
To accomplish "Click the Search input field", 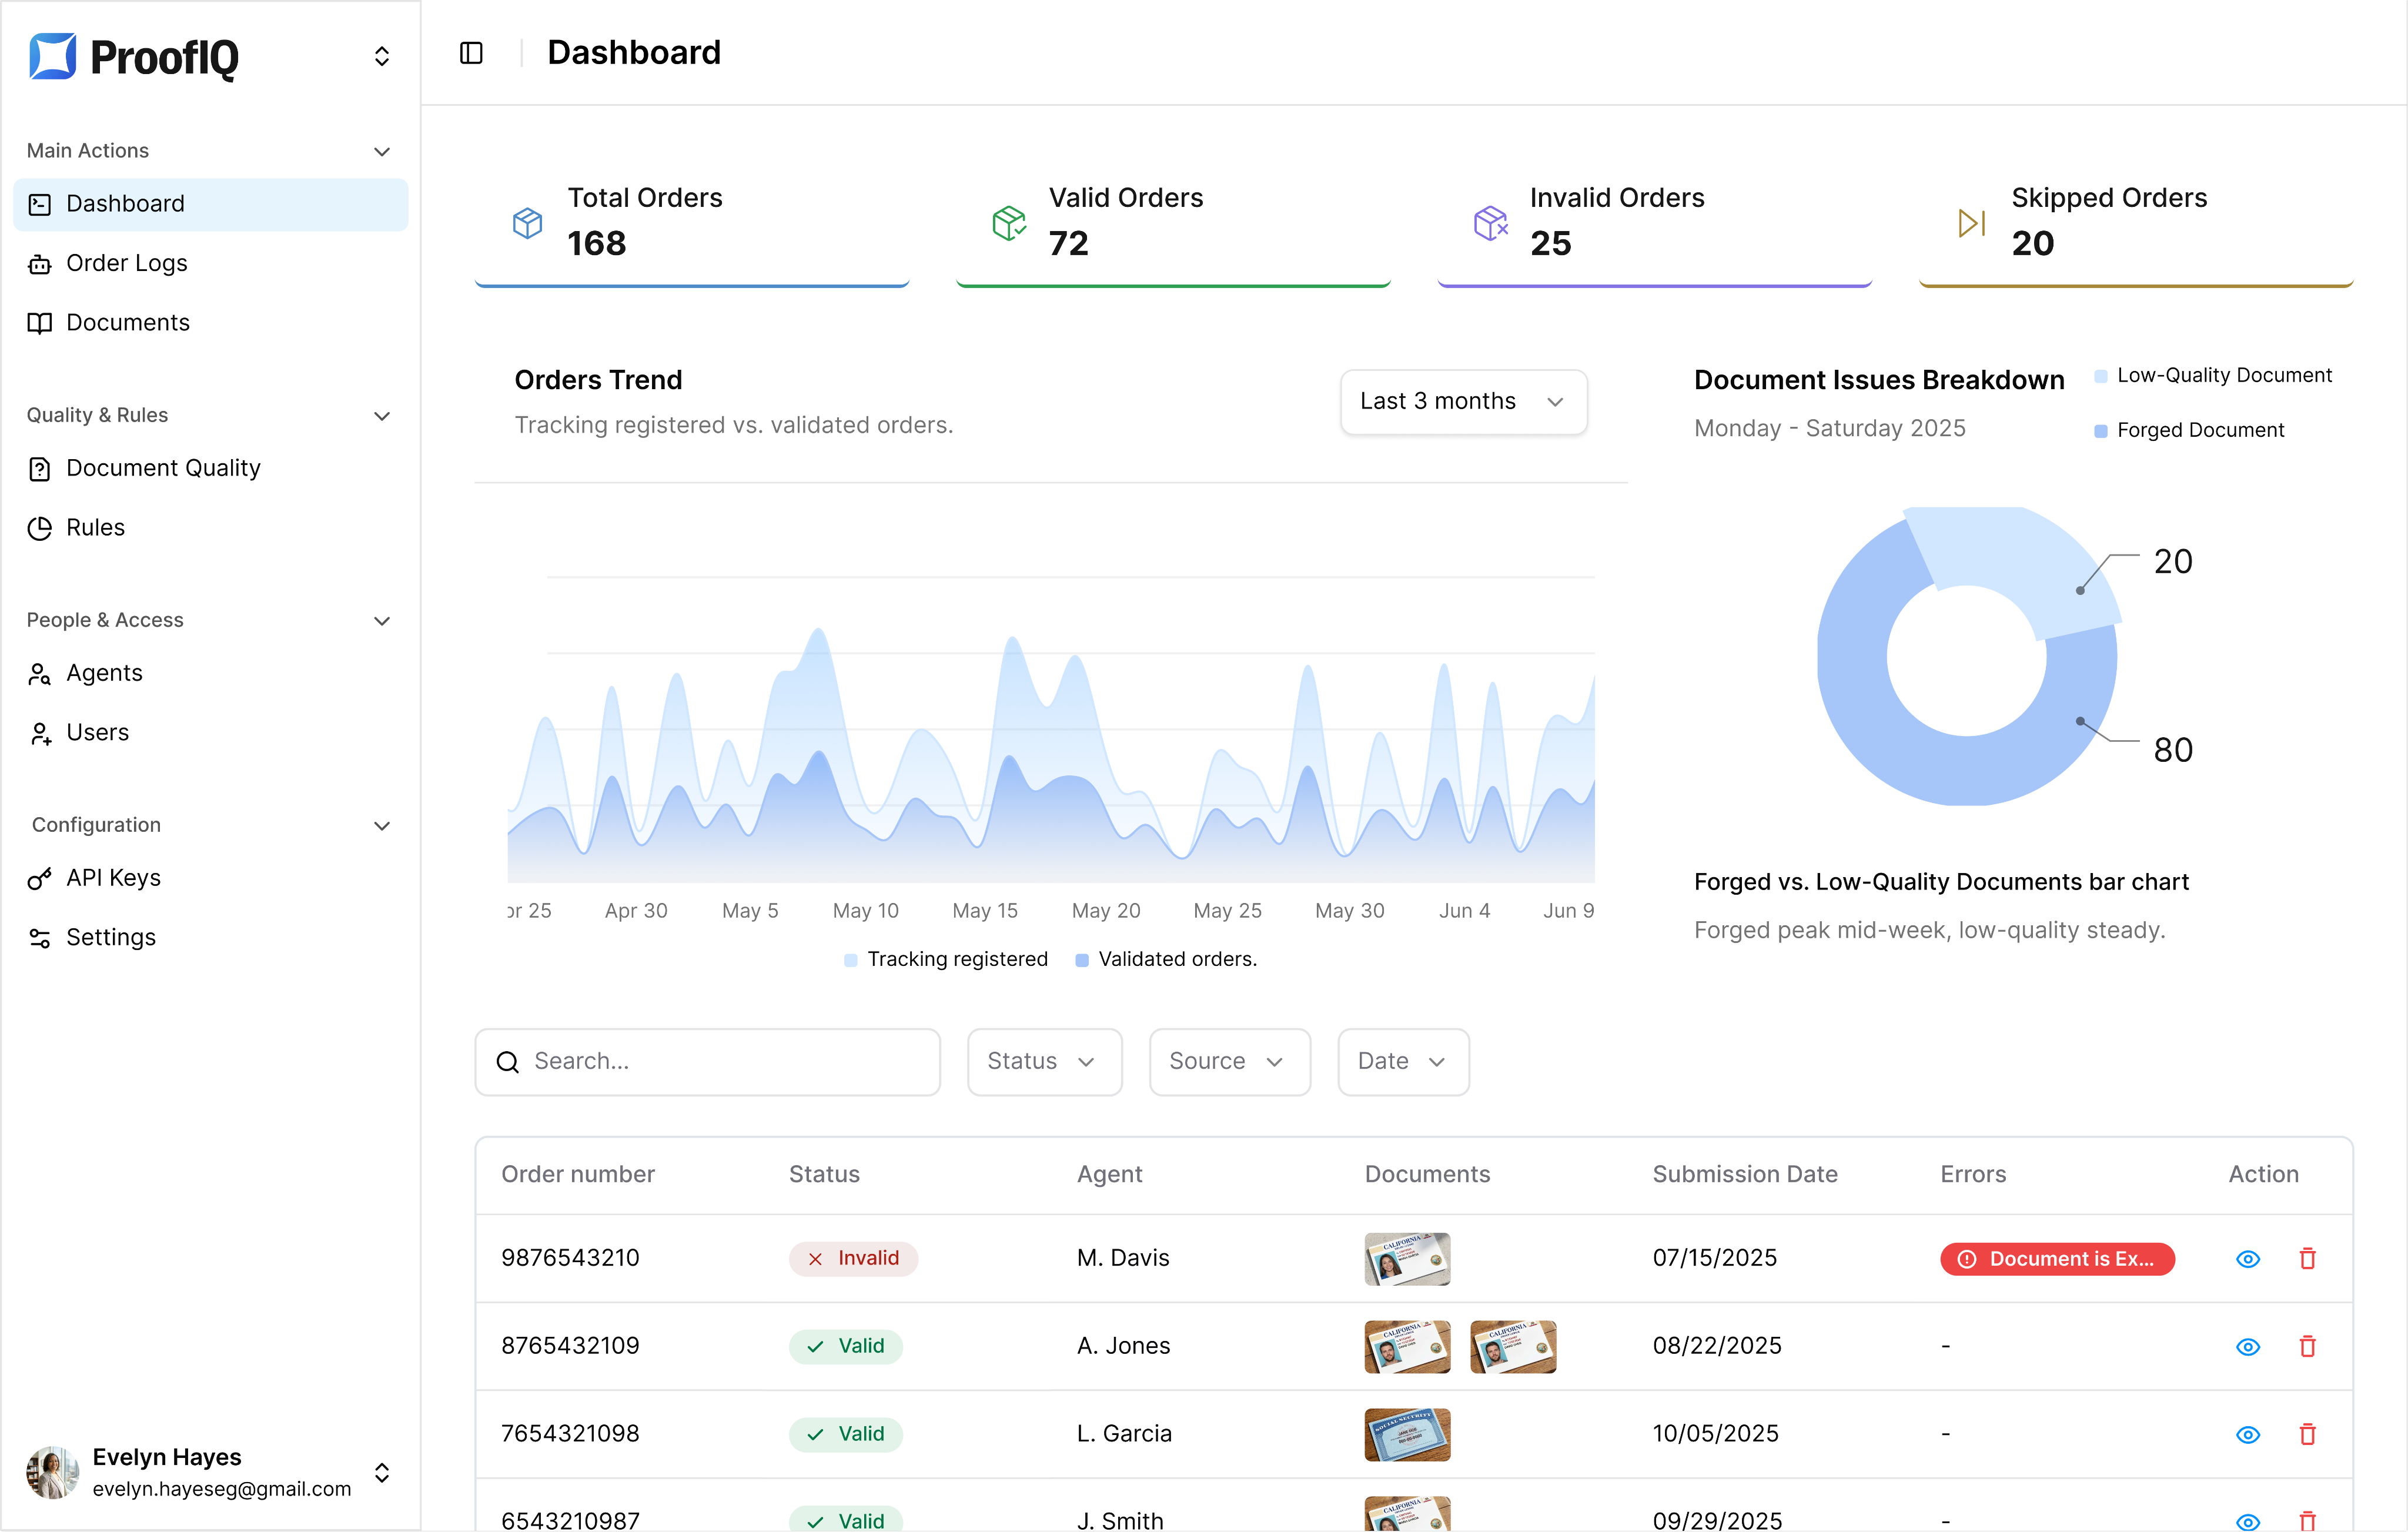I will coord(707,1061).
